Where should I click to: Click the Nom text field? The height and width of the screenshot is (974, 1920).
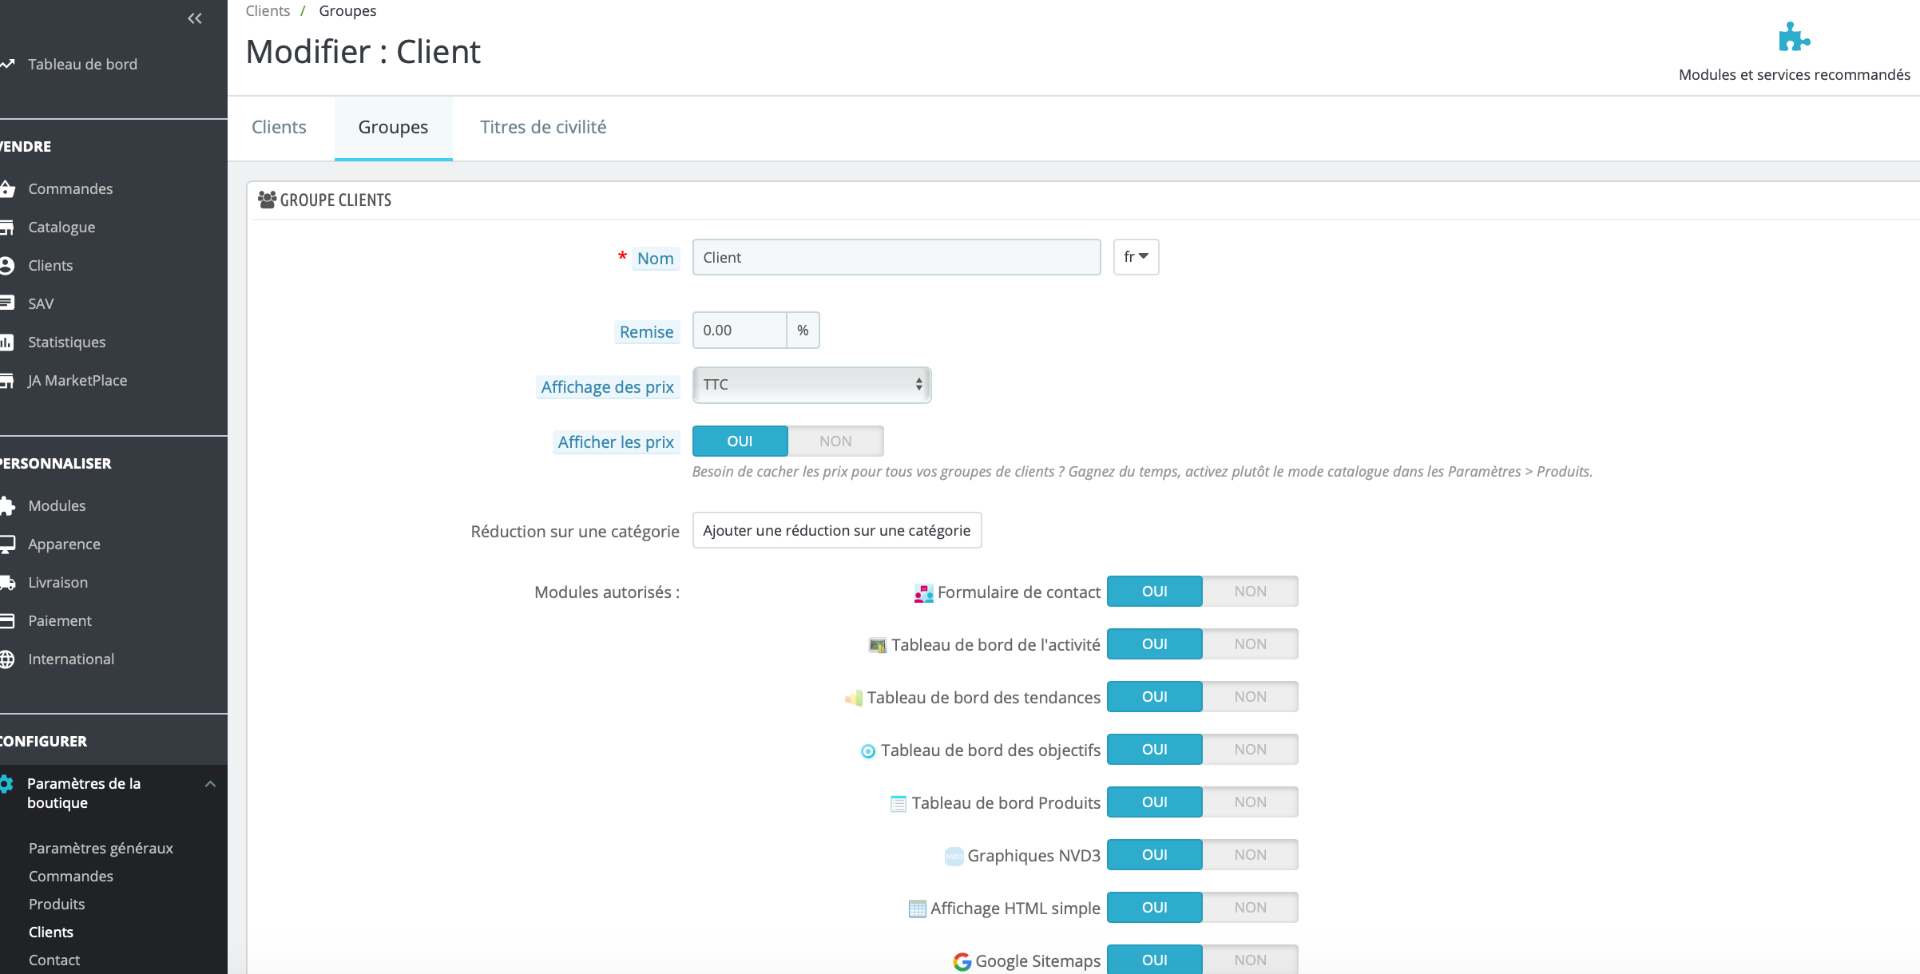[897, 257]
